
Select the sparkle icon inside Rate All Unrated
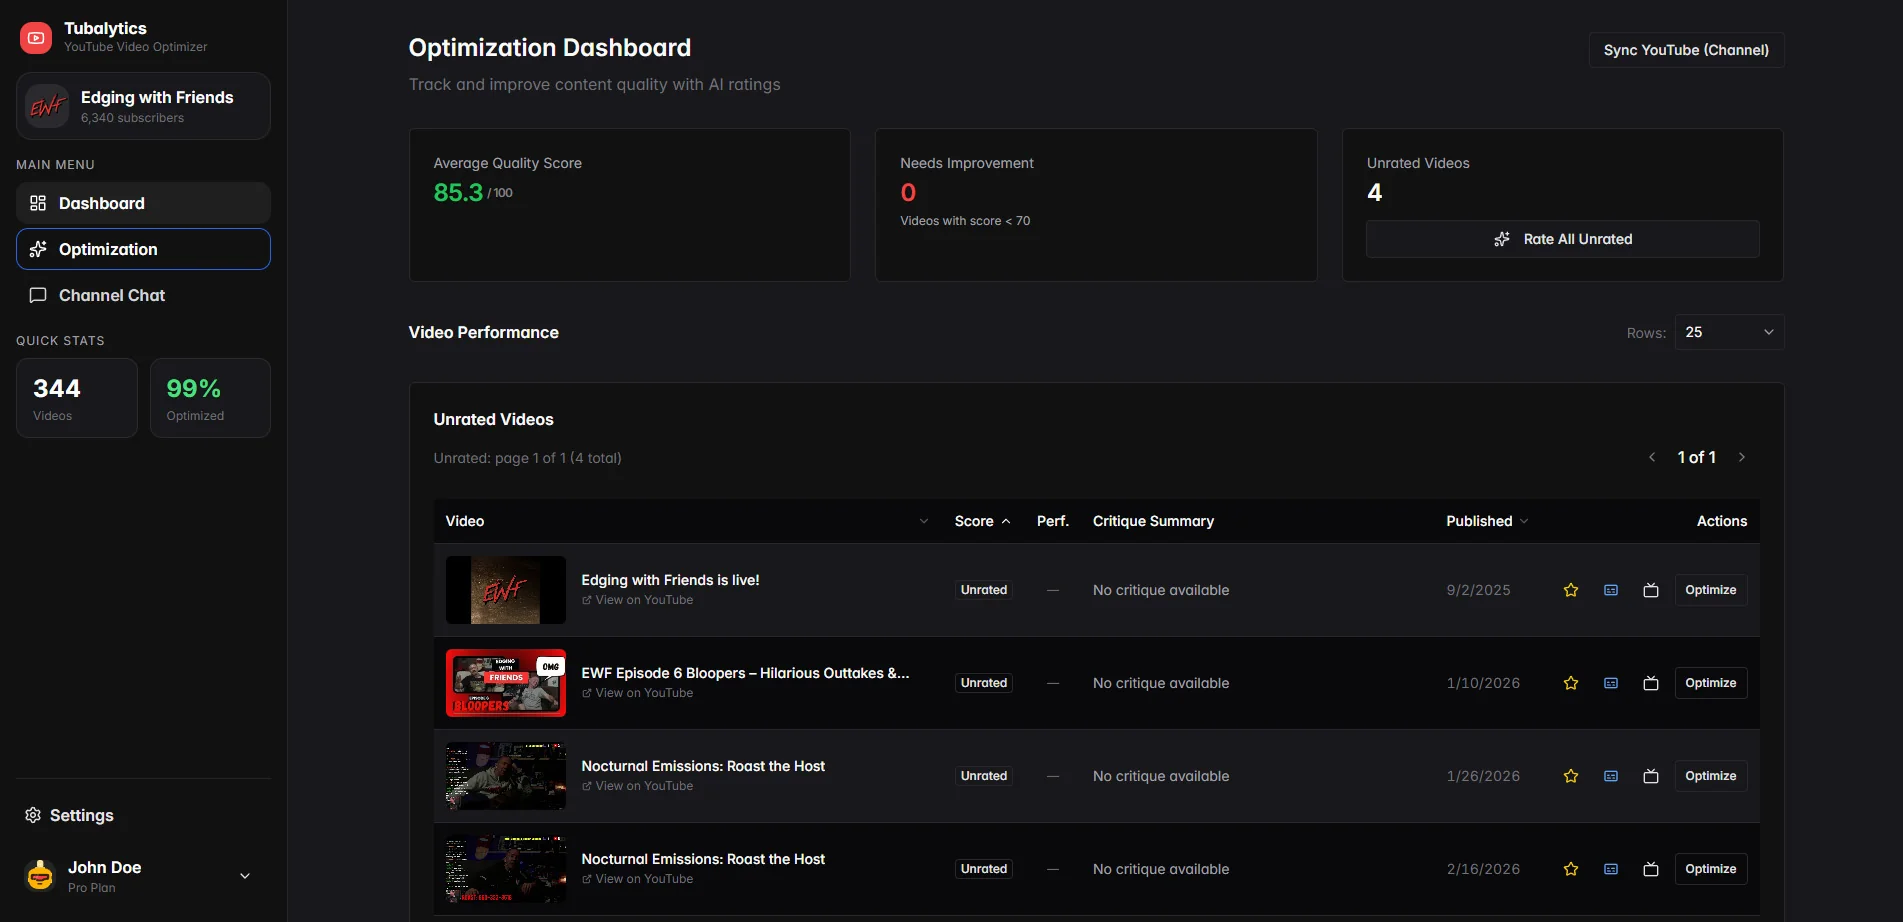(1501, 239)
